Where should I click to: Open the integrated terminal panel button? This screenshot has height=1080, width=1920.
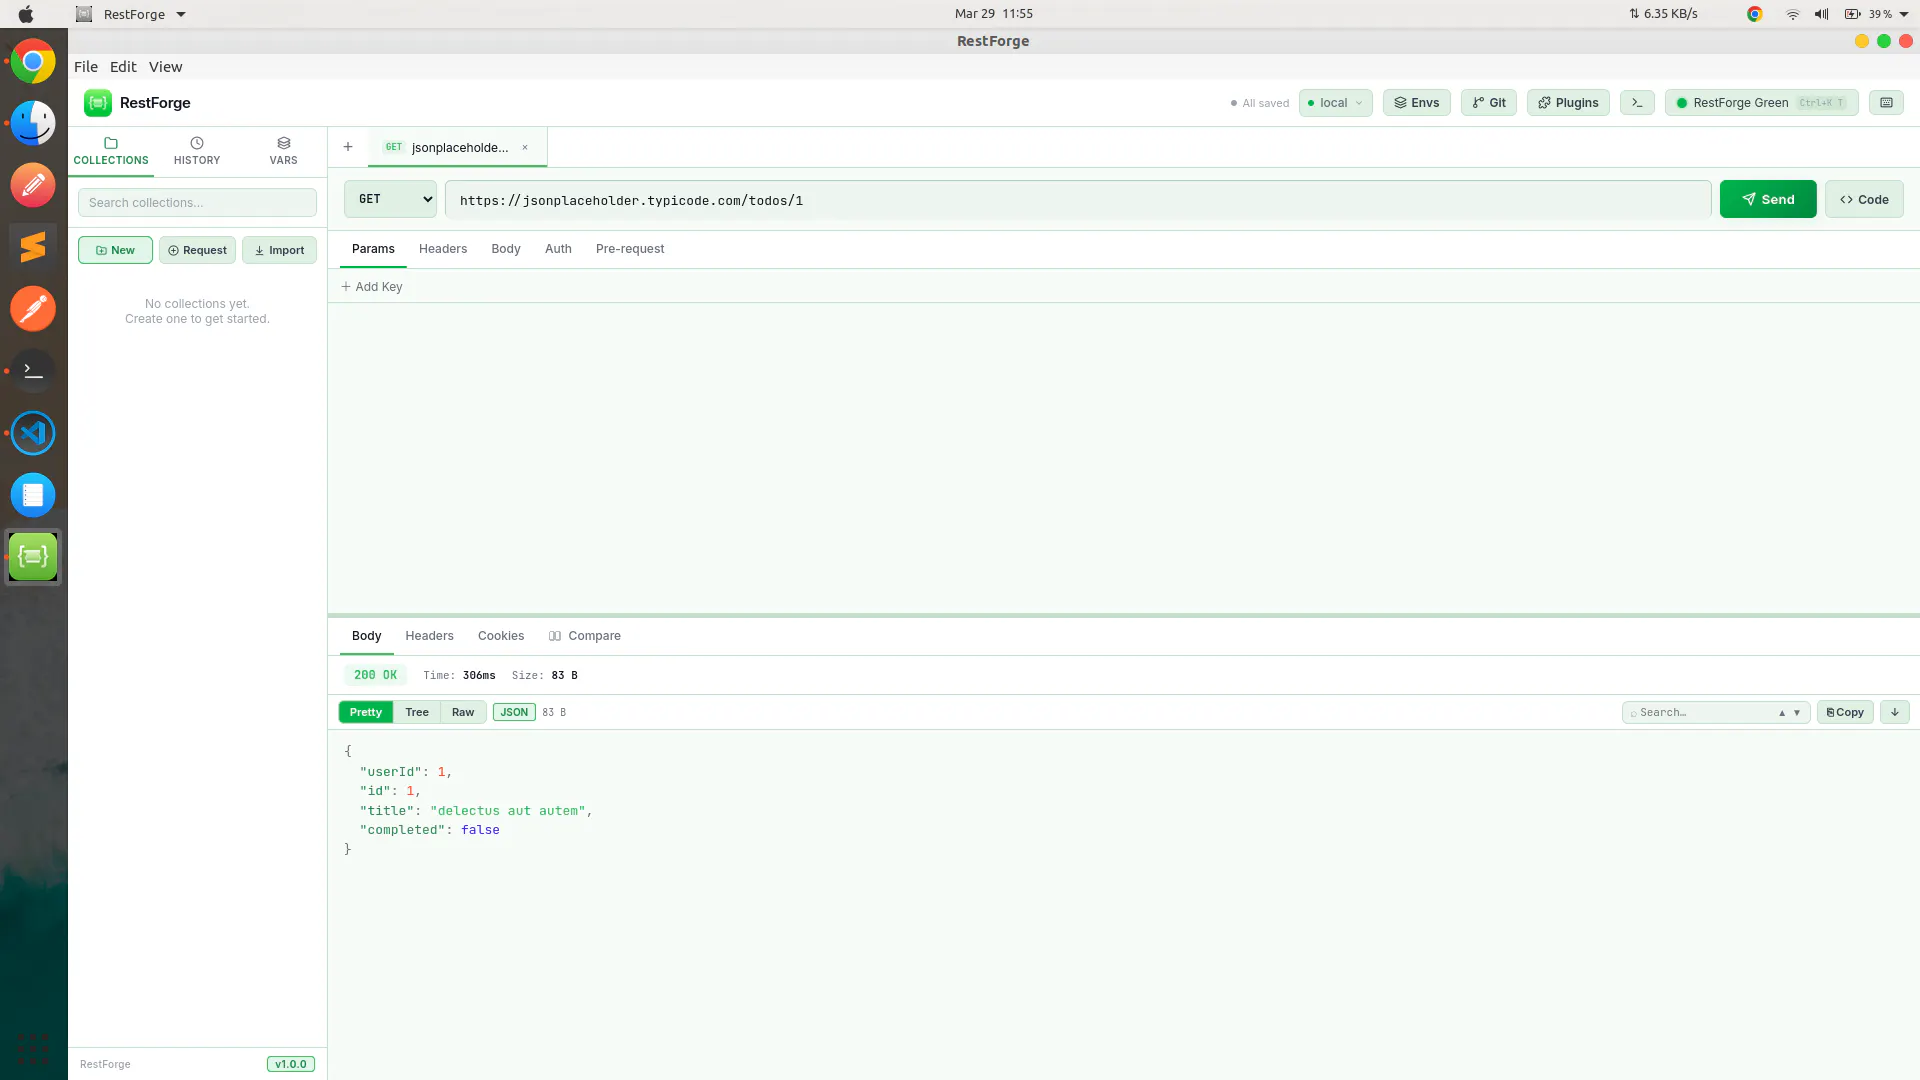[1637, 103]
